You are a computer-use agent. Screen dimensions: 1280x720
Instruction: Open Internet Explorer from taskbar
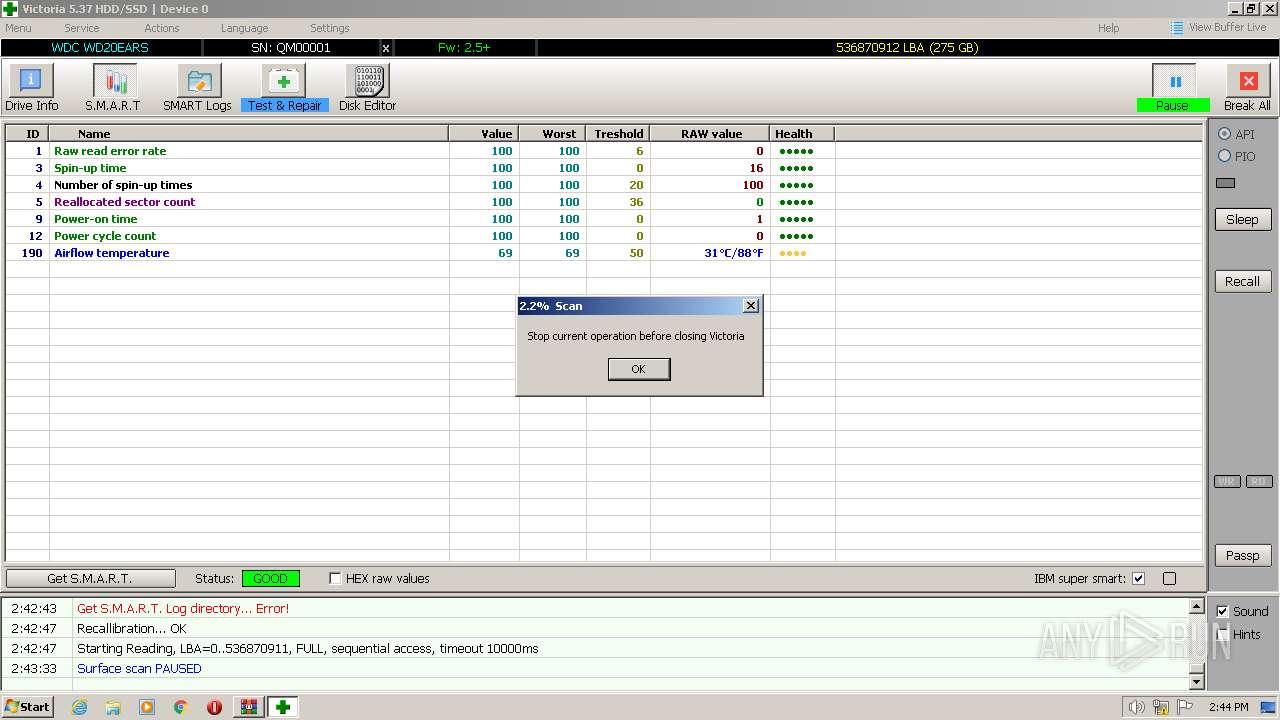(x=80, y=707)
